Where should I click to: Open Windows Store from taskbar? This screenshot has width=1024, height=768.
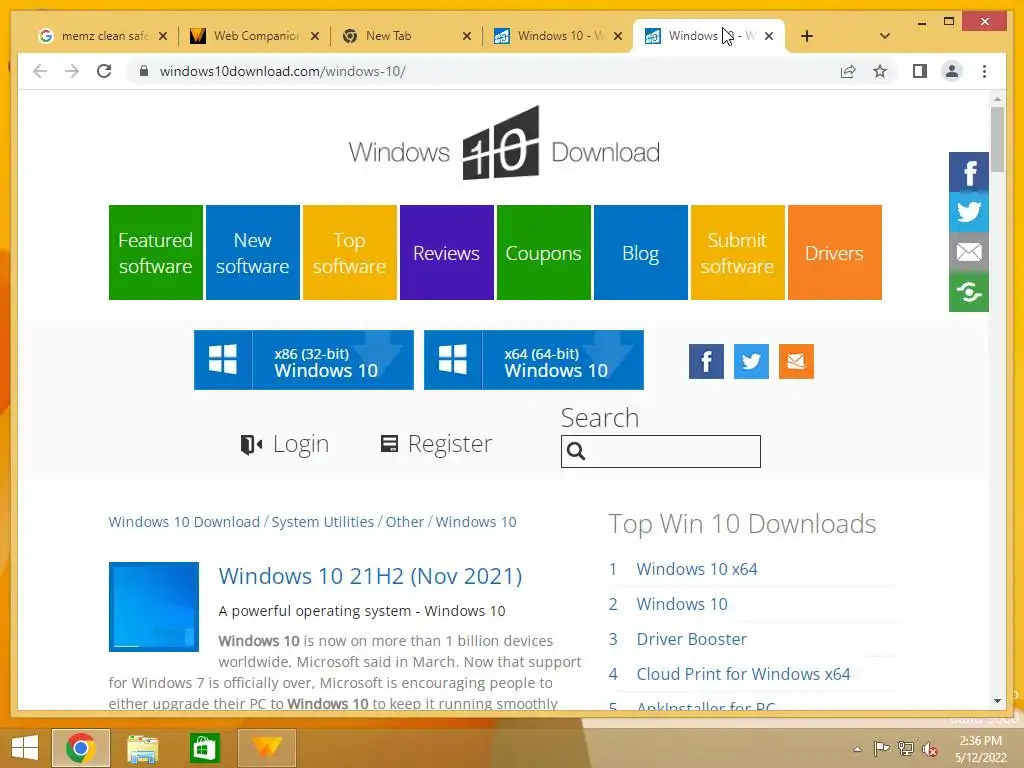tap(204, 748)
